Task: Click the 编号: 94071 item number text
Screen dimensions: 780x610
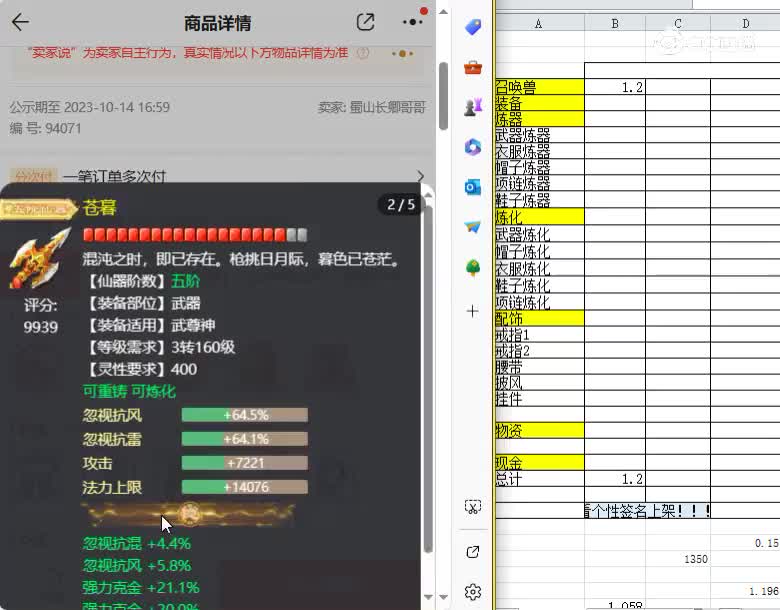Action: click(45, 128)
